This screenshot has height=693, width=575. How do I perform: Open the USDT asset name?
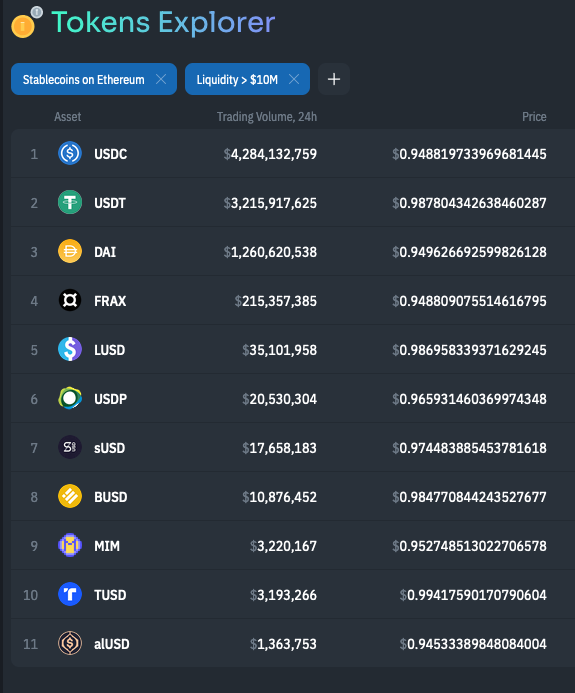(x=110, y=203)
